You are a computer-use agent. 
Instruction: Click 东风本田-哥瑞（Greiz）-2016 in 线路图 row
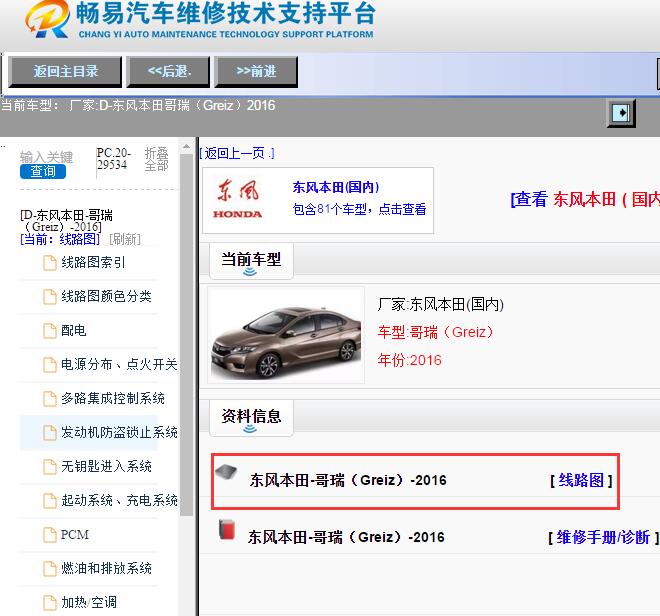coord(348,480)
